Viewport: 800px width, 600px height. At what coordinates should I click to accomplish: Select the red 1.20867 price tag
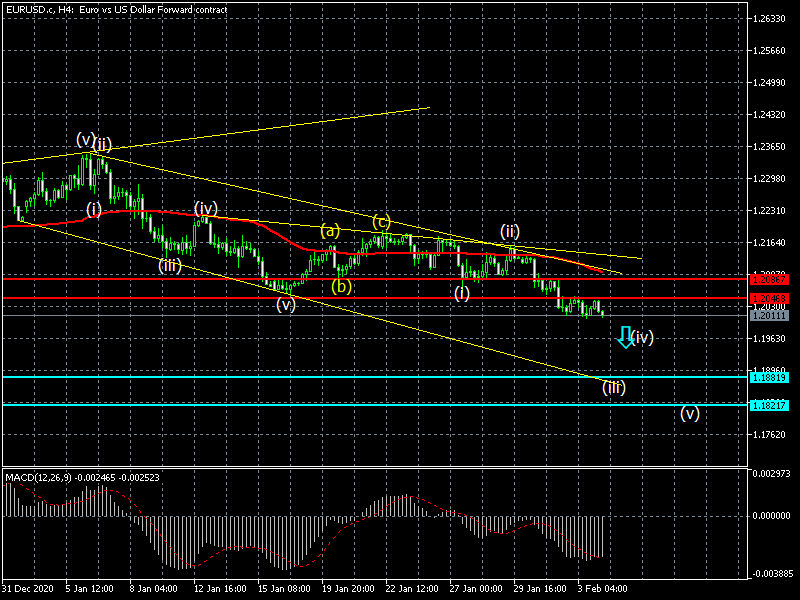tap(769, 280)
